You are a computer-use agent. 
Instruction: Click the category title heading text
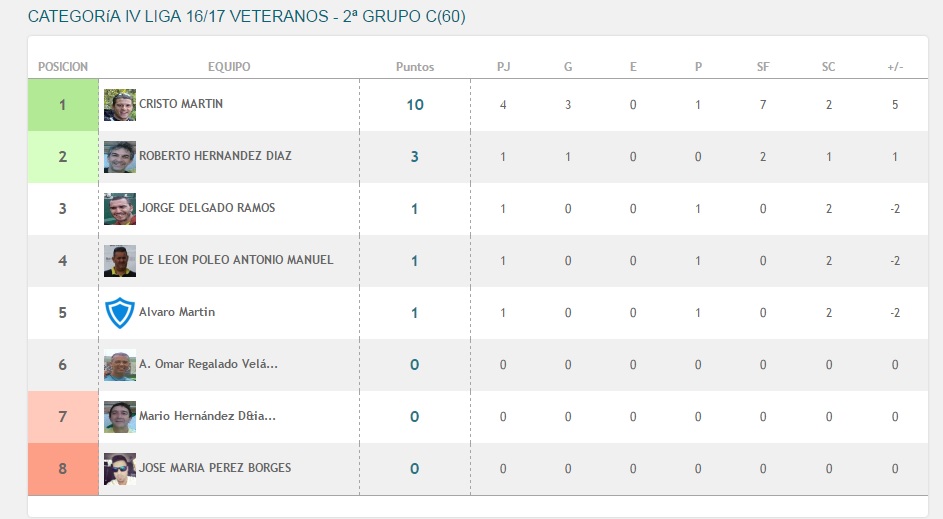click(x=247, y=16)
